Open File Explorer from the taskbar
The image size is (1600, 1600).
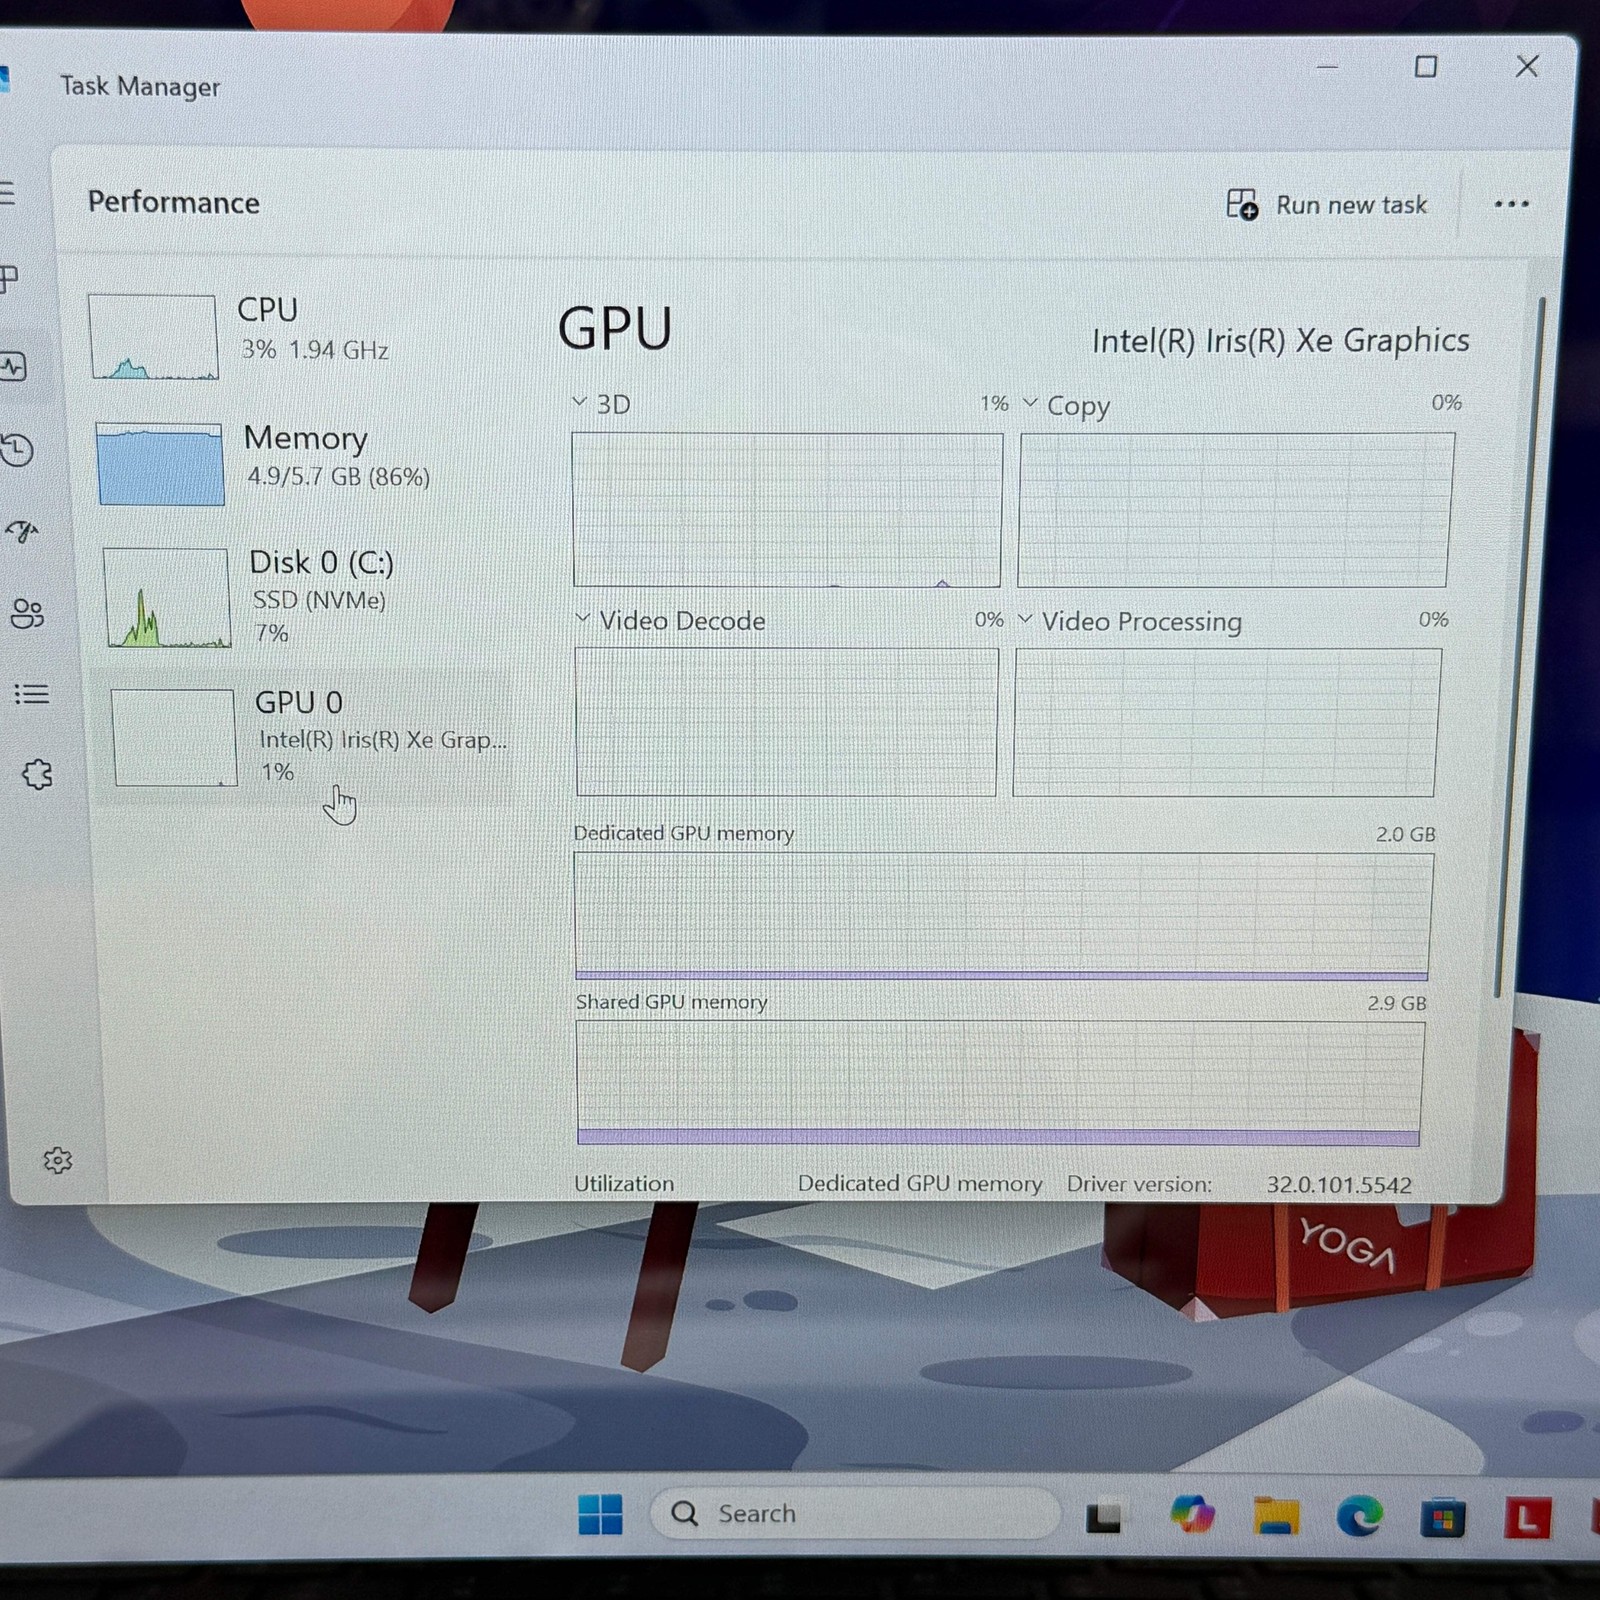[x=1276, y=1516]
